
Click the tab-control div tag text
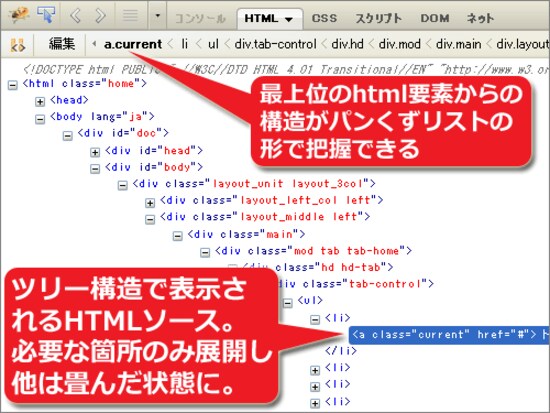click(x=356, y=284)
